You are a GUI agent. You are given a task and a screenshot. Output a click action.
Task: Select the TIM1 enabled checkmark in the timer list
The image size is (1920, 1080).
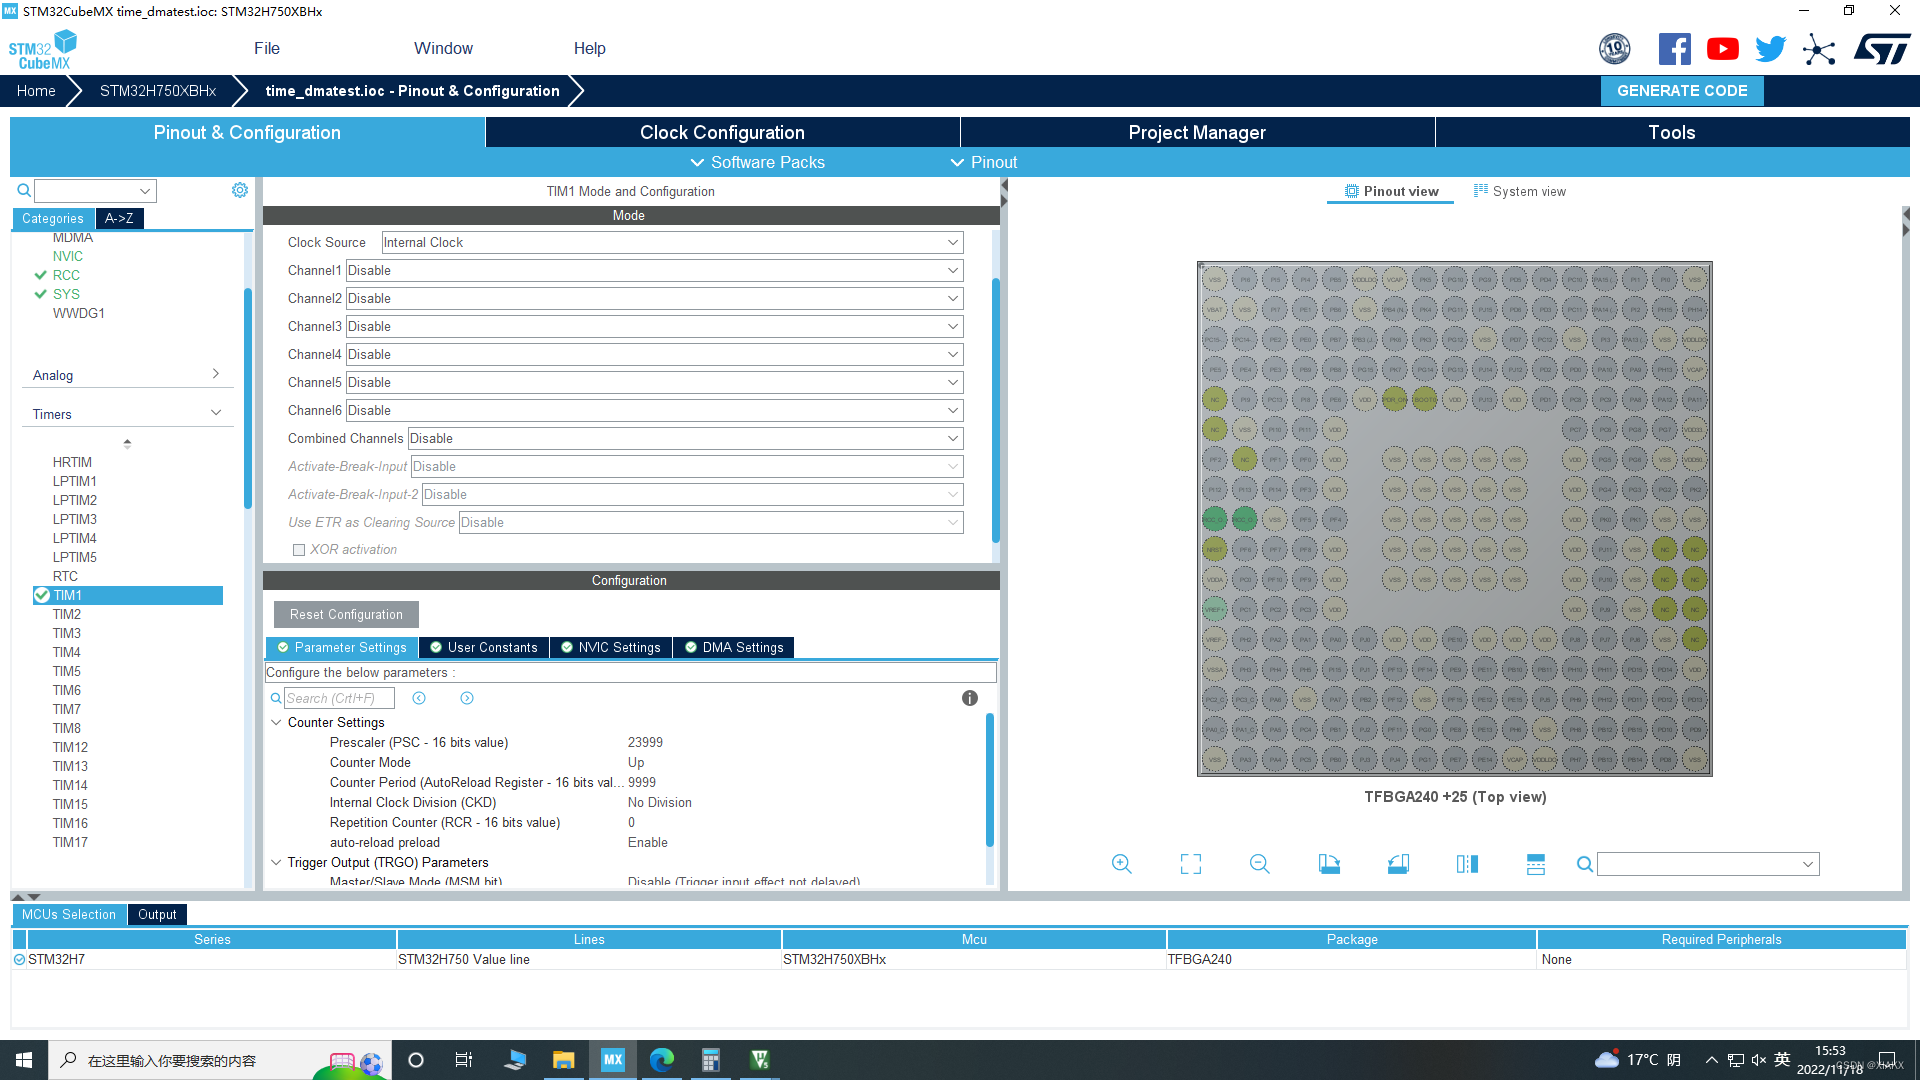[x=42, y=595]
